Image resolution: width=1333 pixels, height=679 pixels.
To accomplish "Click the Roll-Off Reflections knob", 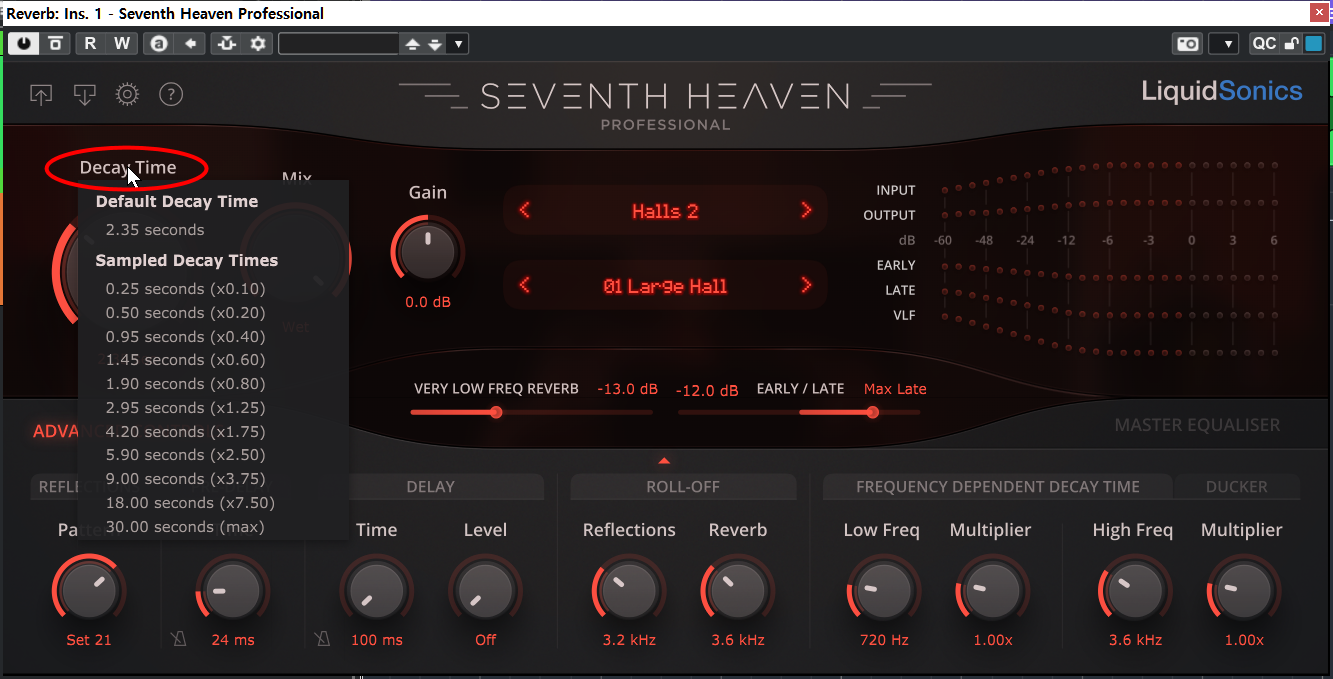I will pyautogui.click(x=629, y=591).
